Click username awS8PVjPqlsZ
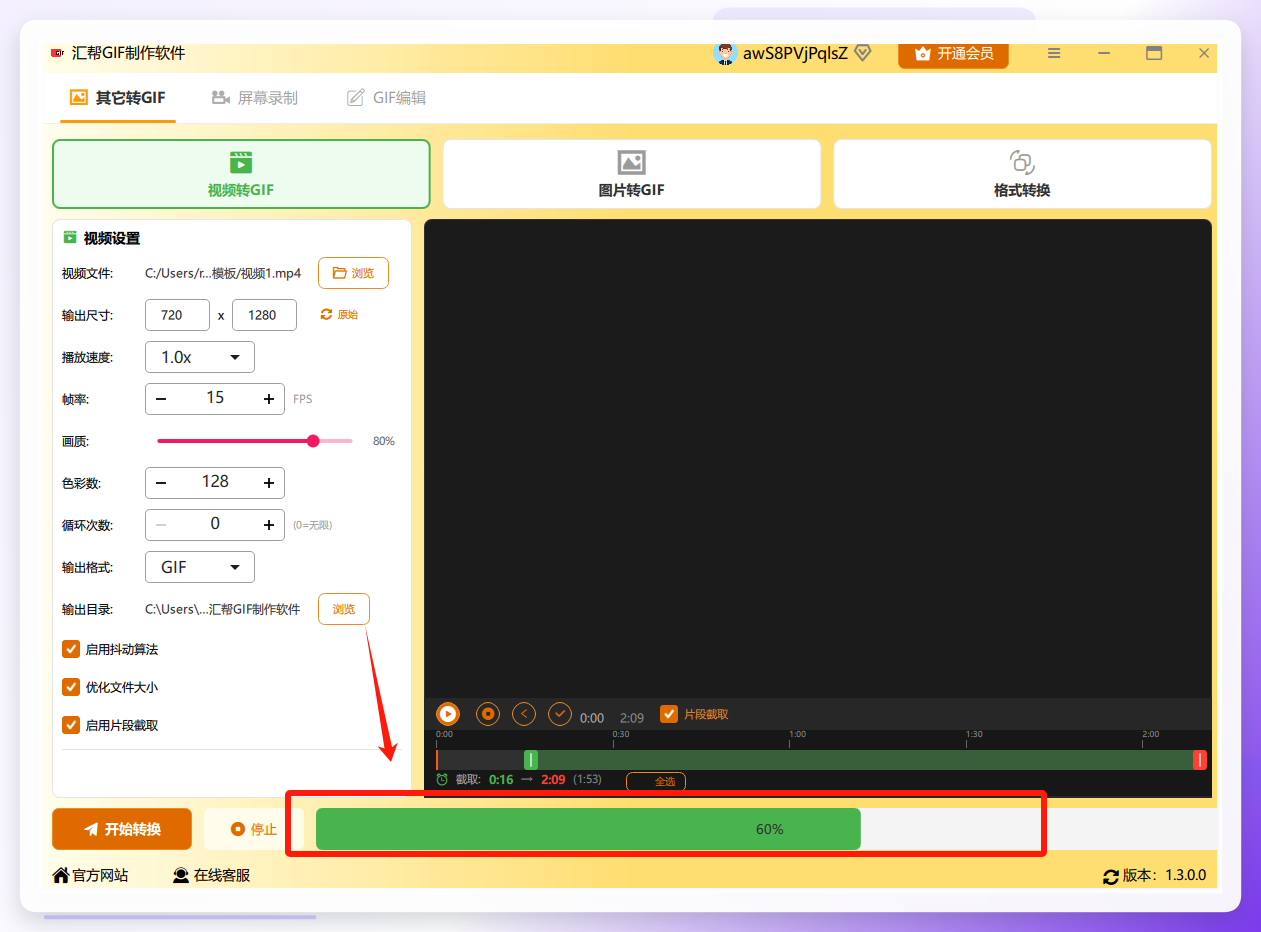Screen dimensions: 1261x932 point(795,53)
